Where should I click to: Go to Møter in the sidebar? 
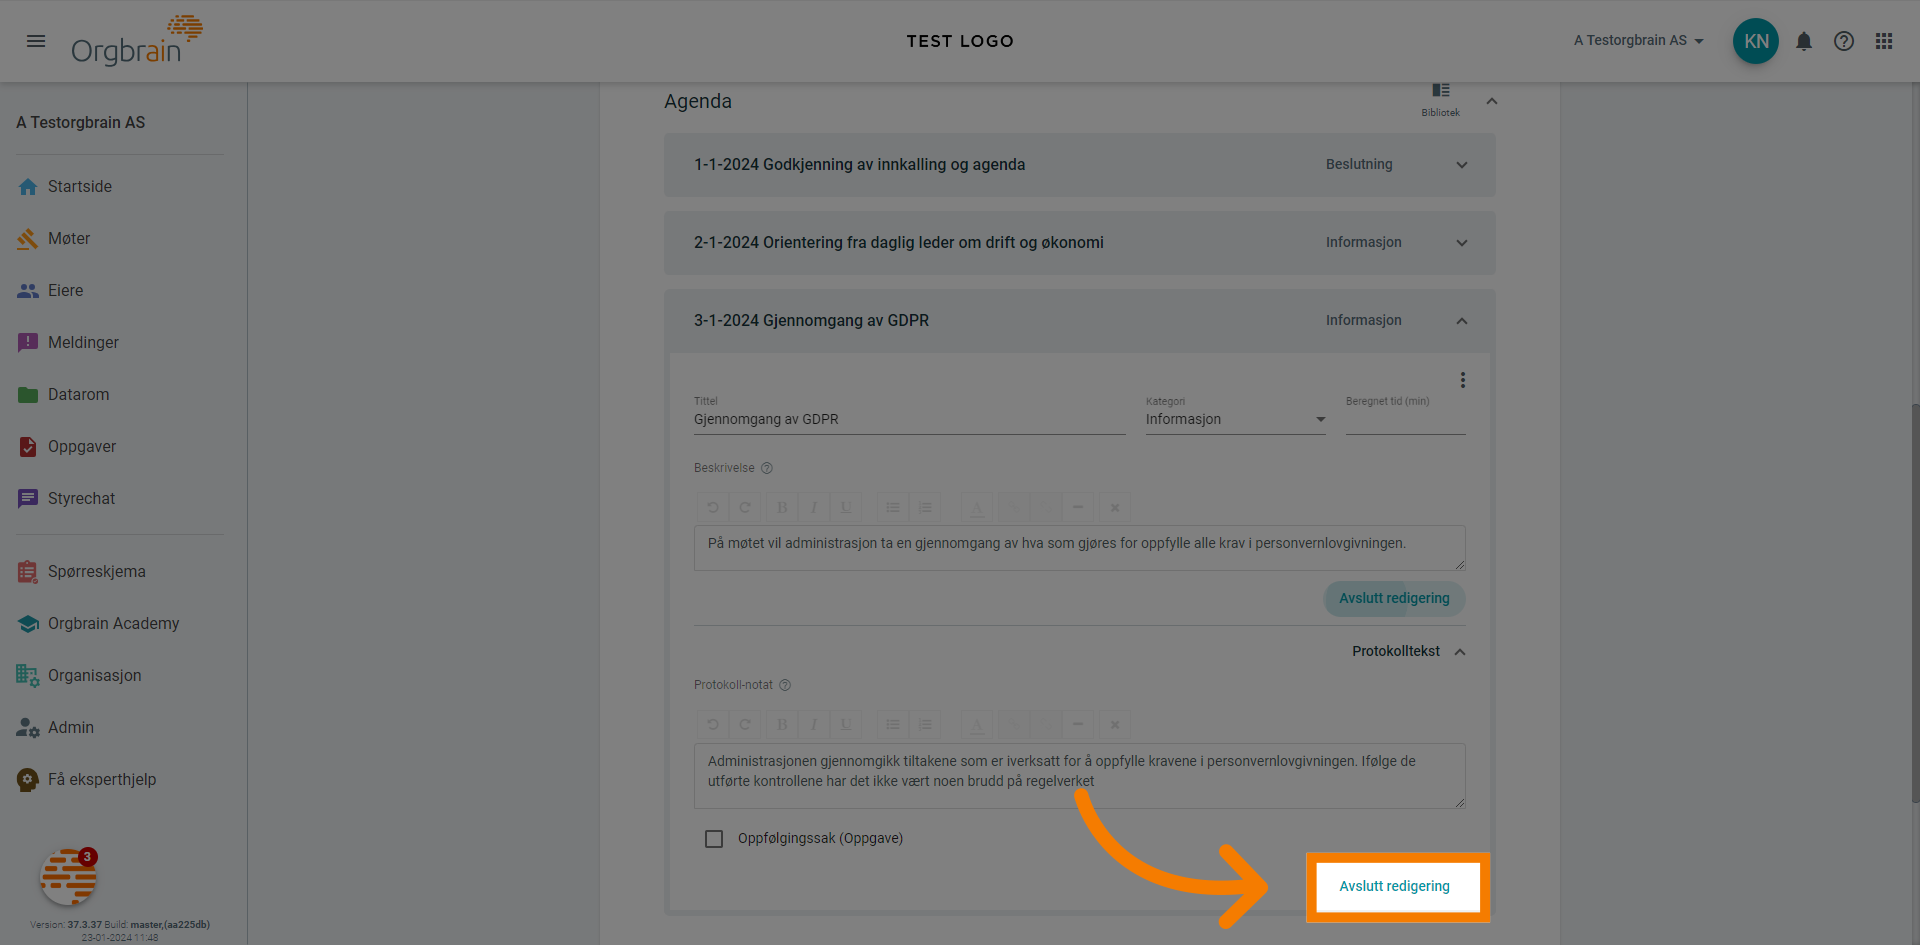(69, 239)
